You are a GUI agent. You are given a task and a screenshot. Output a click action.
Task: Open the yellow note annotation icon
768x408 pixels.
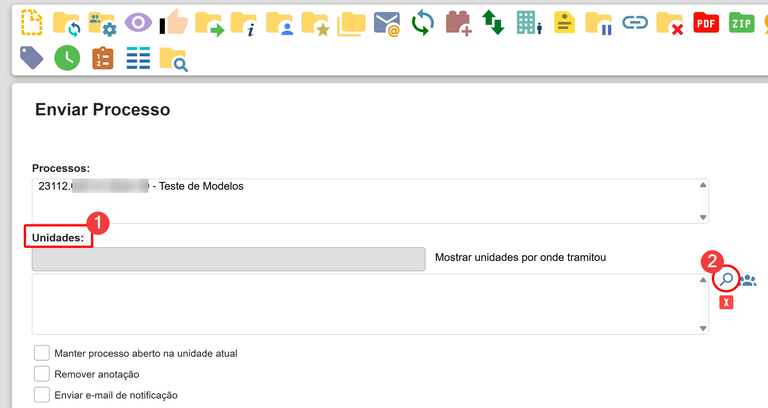(564, 23)
